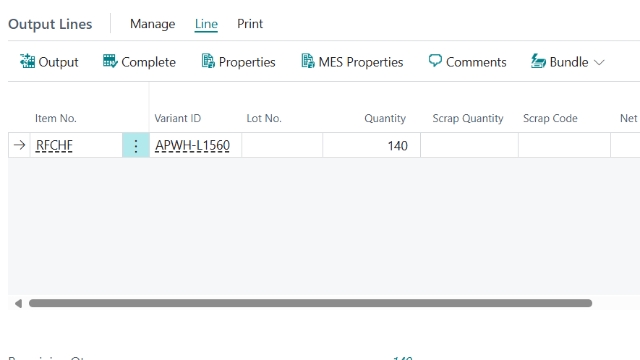Click the Quantity value 140
Viewport: 640px width, 360px height.
click(x=398, y=146)
